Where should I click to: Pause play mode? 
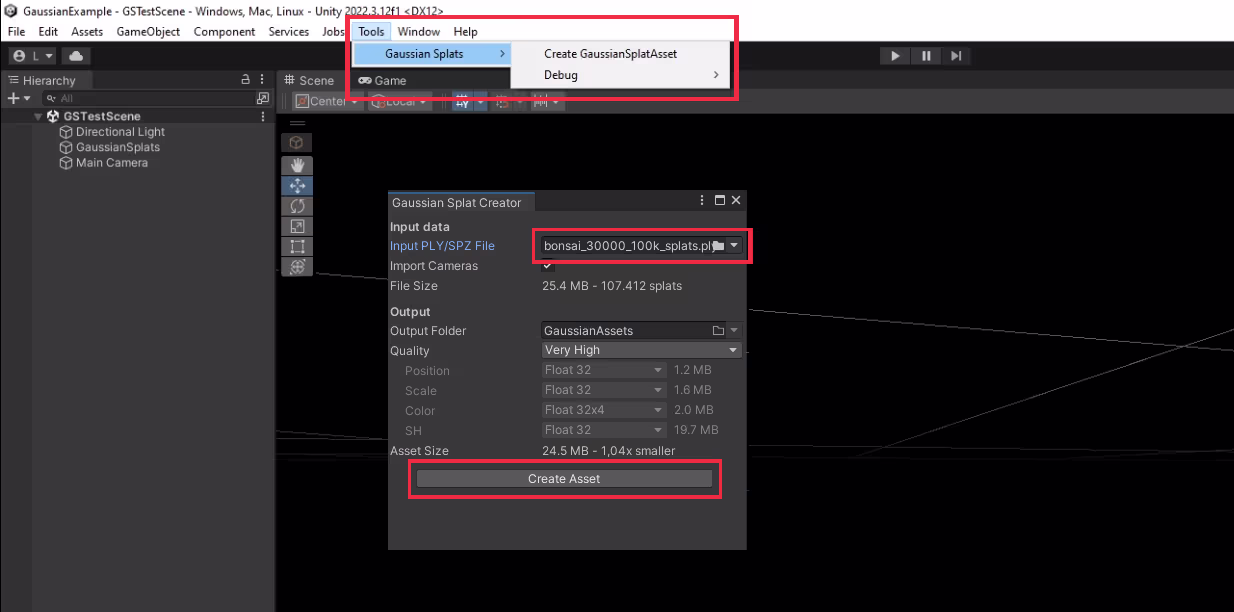point(927,55)
